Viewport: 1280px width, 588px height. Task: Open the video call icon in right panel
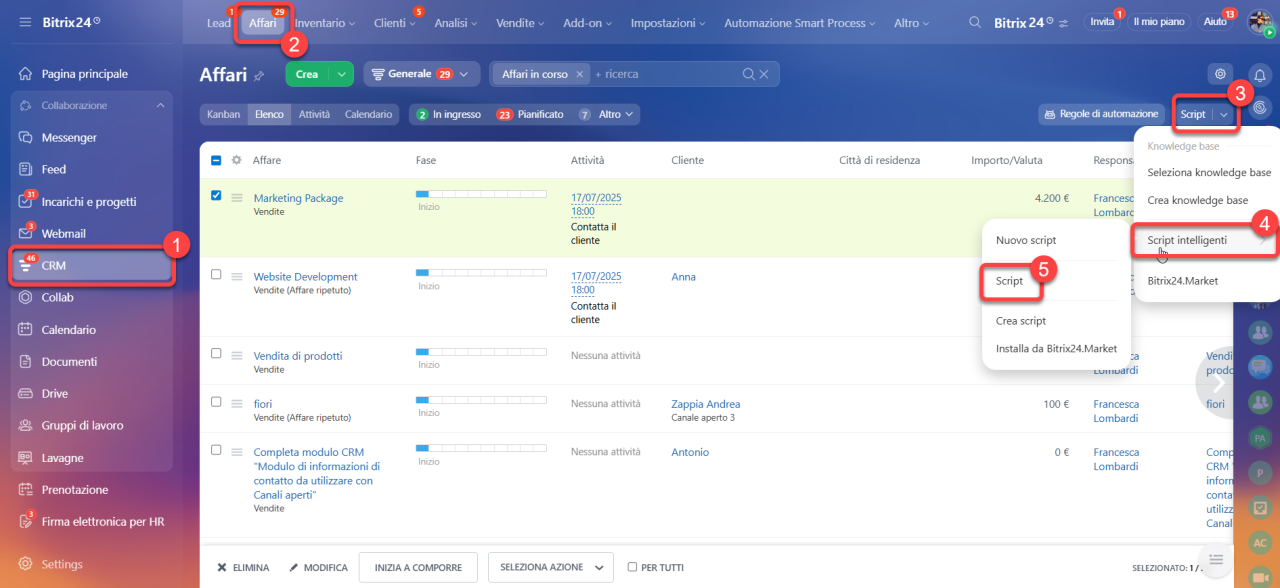coord(1260,576)
